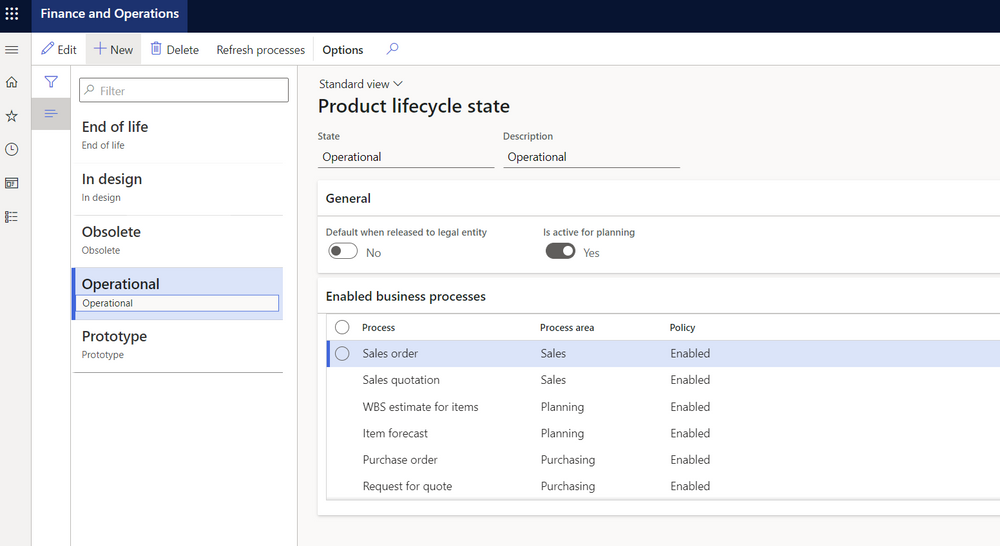1000x546 pixels.
Task: Click Refresh processes in action bar
Action: [260, 50]
